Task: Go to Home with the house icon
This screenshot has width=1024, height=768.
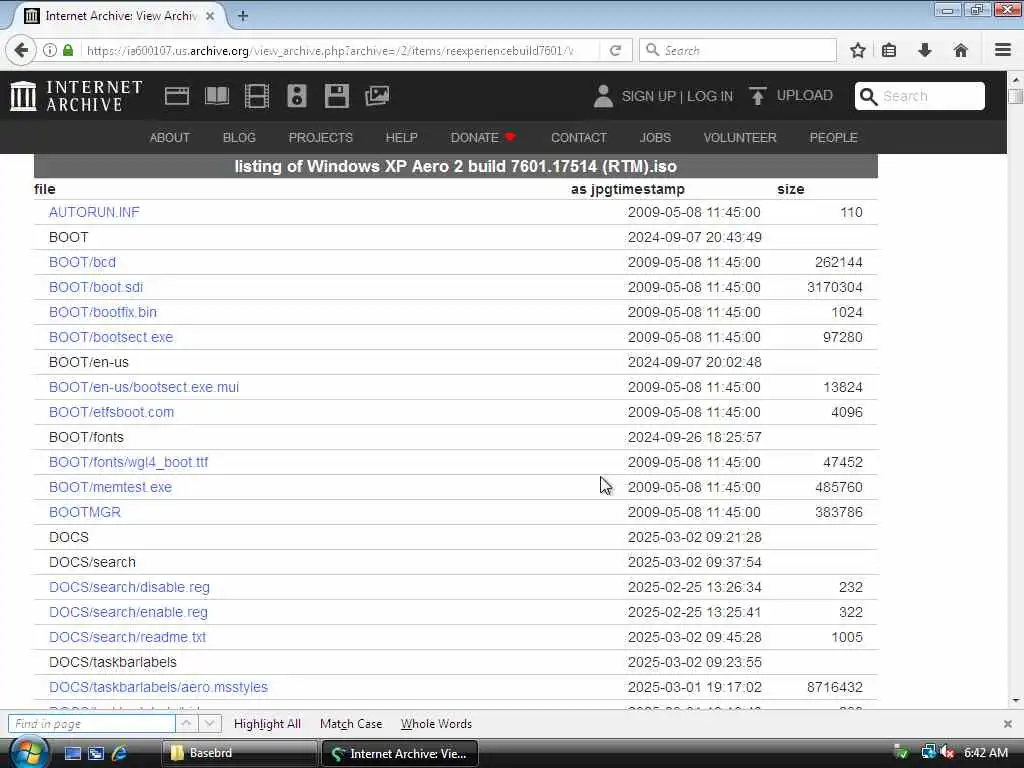Action: click(x=960, y=50)
